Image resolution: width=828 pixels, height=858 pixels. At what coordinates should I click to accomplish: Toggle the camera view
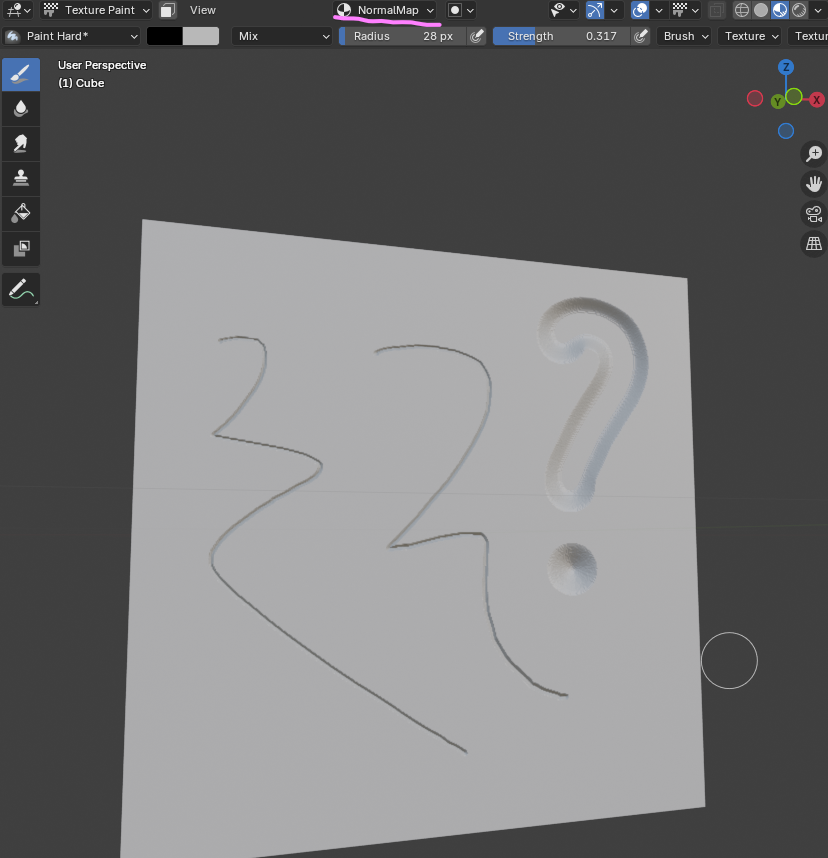coord(814,214)
